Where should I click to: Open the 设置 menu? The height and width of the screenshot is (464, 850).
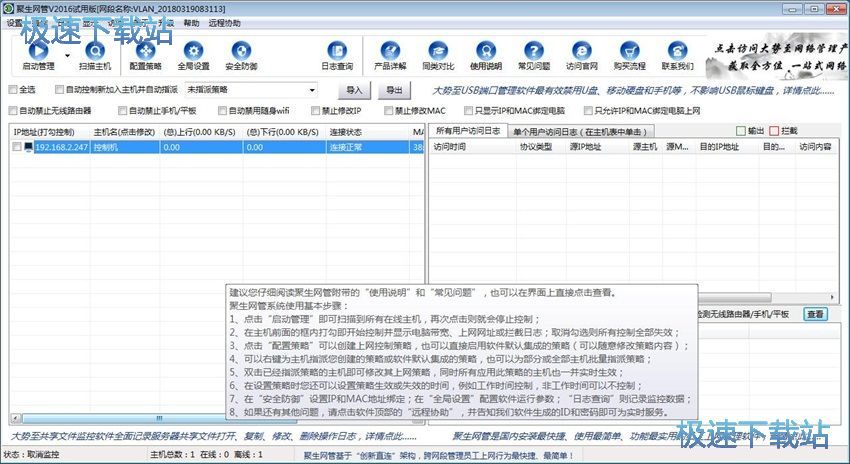15,23
